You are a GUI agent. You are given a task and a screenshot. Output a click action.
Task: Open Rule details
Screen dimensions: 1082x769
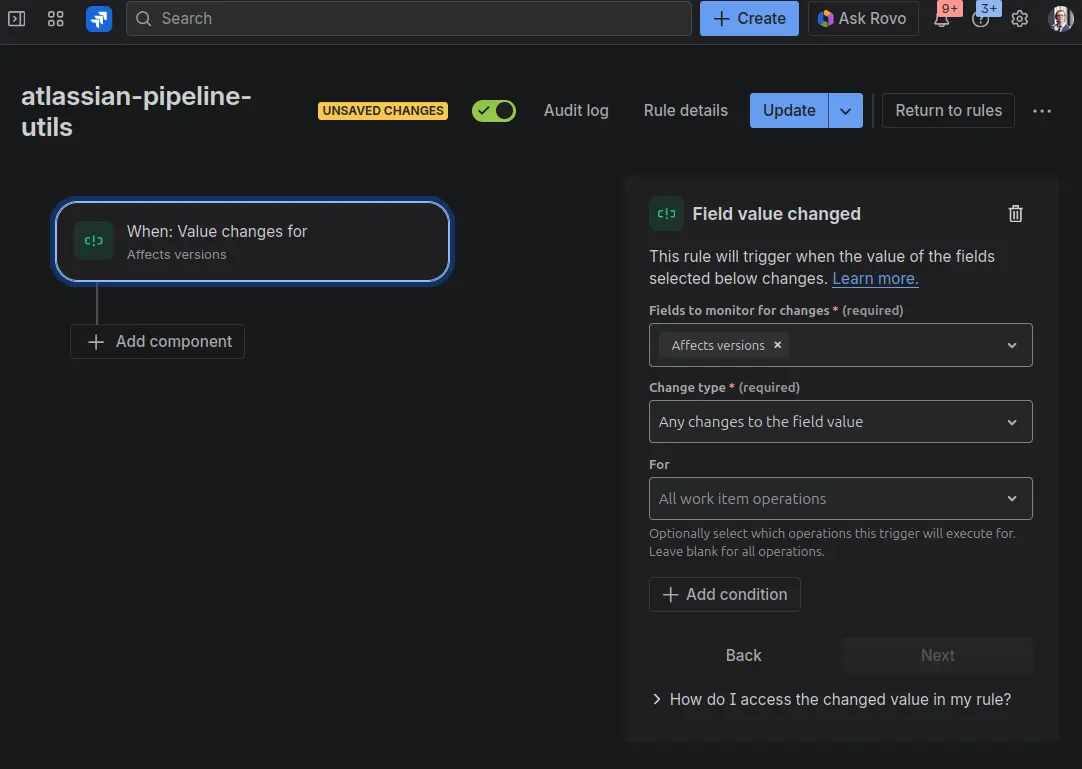click(x=685, y=111)
